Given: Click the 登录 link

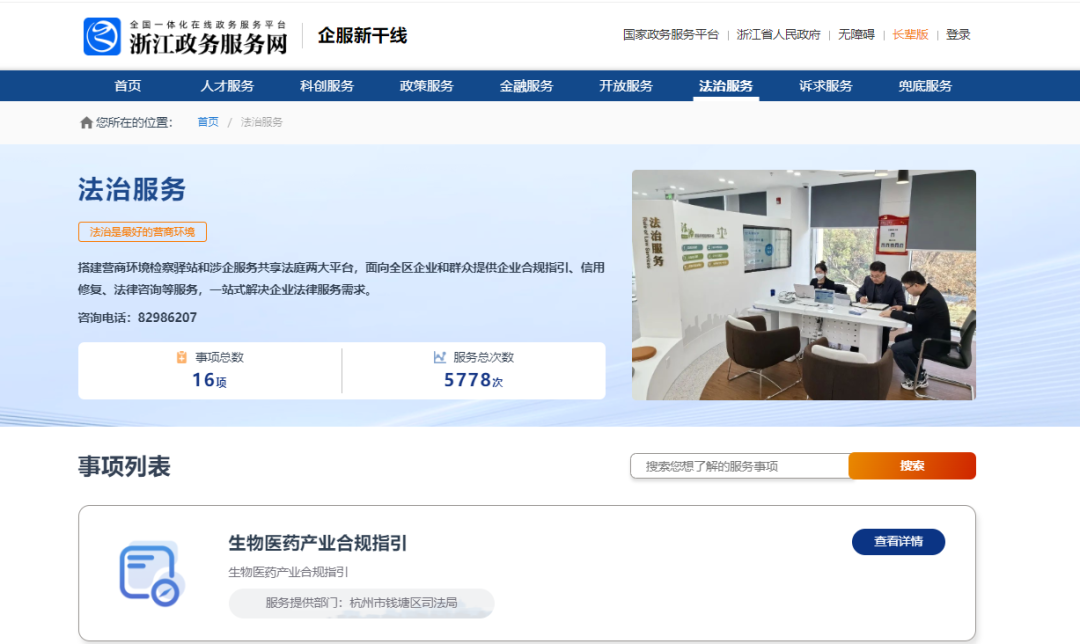Looking at the screenshot, I should pos(958,34).
